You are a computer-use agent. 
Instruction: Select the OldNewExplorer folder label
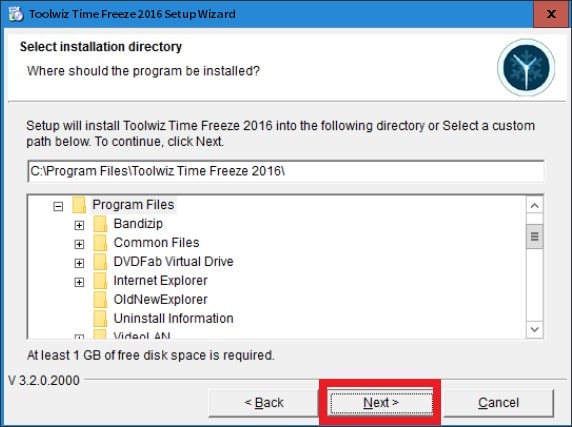160,299
